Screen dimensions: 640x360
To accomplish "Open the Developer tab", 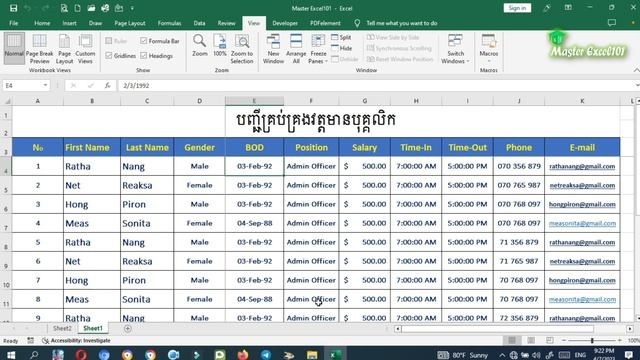I will [285, 23].
